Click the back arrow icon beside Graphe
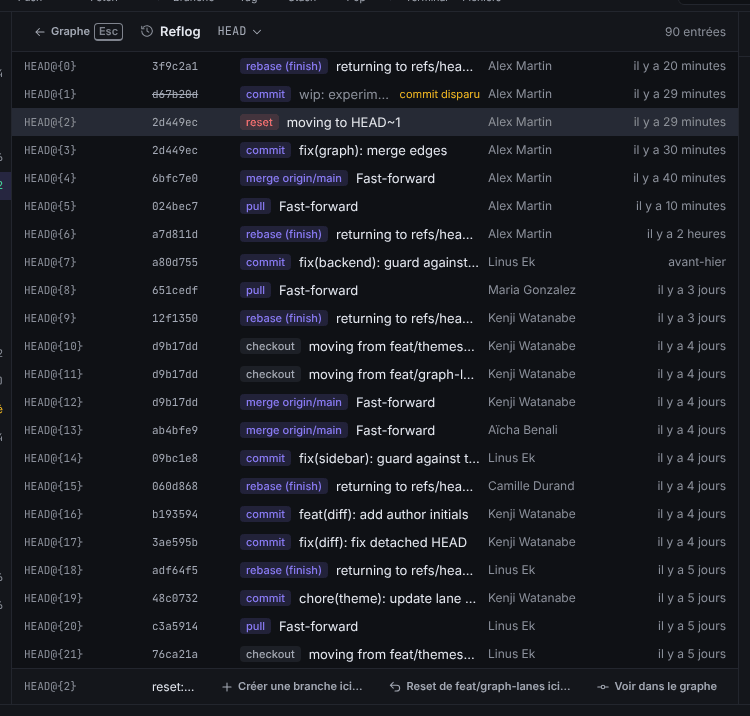 point(40,32)
